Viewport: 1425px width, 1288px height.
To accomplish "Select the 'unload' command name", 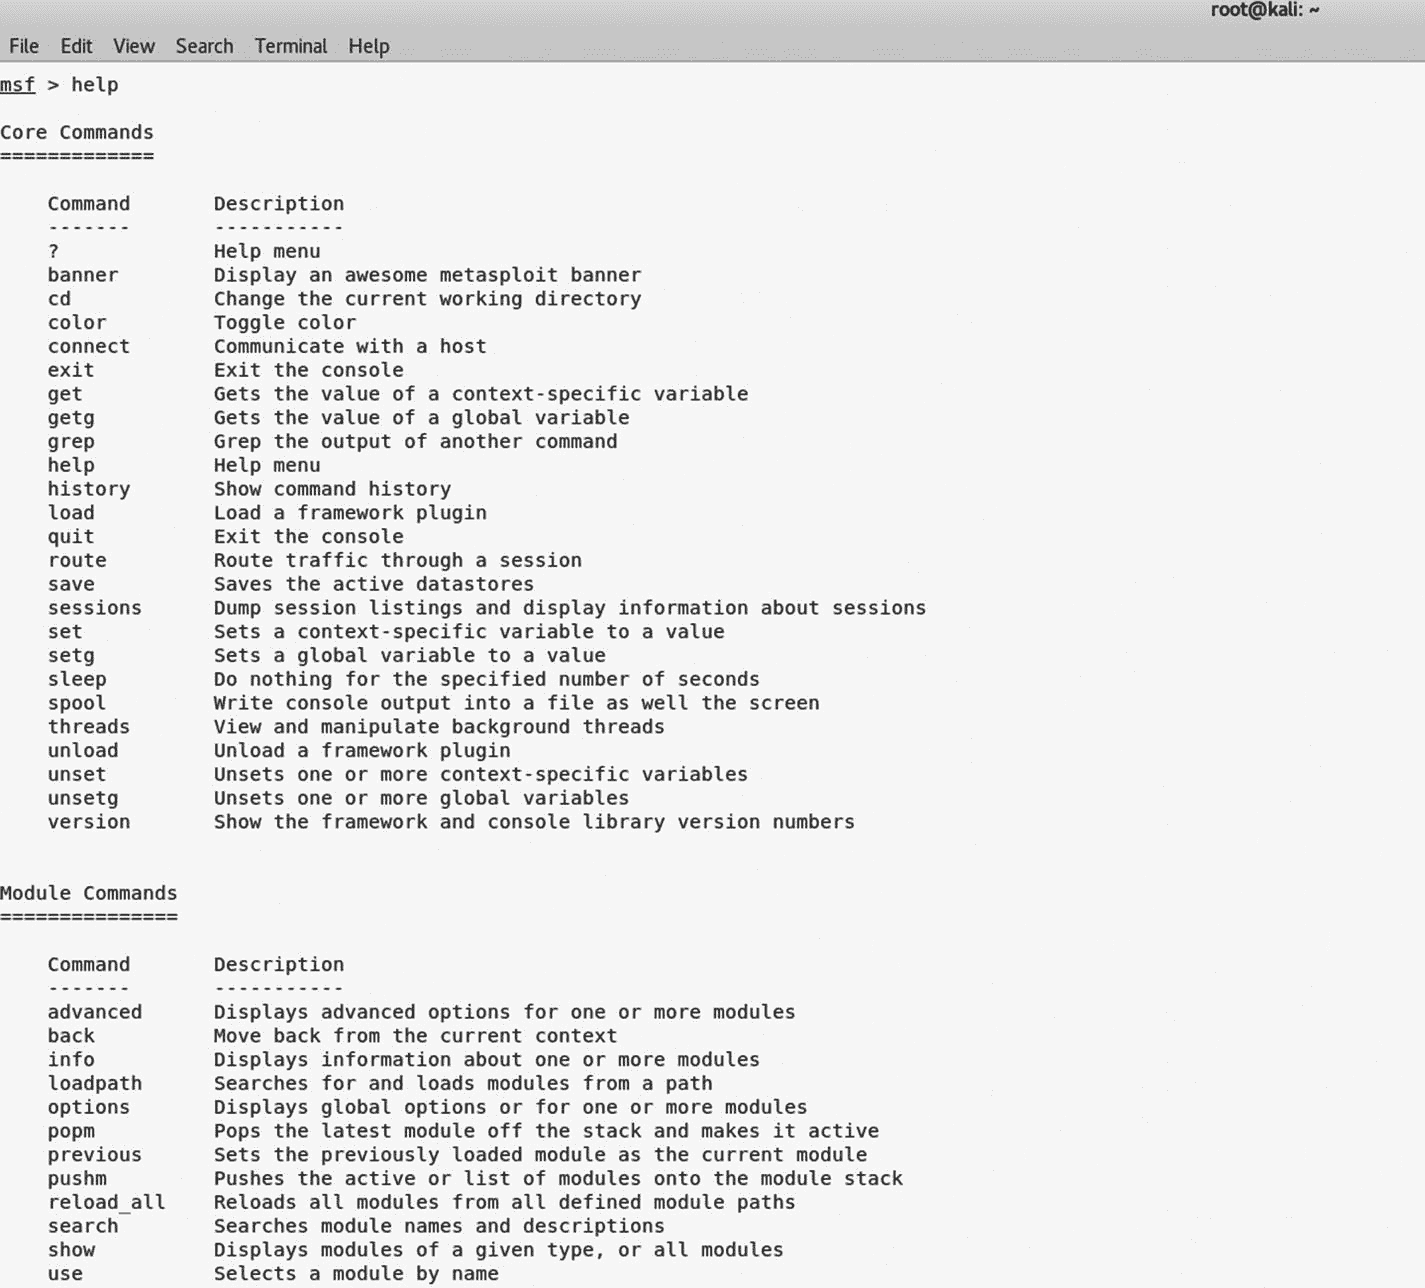I will click(83, 751).
